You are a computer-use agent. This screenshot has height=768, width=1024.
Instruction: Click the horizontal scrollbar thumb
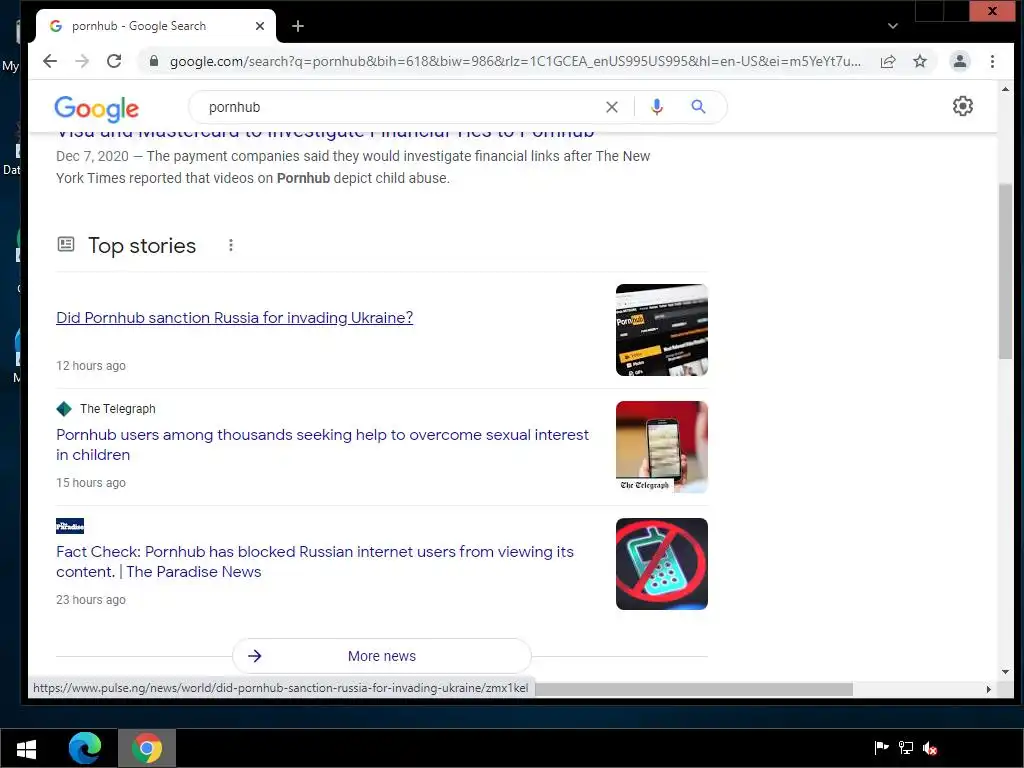694,689
